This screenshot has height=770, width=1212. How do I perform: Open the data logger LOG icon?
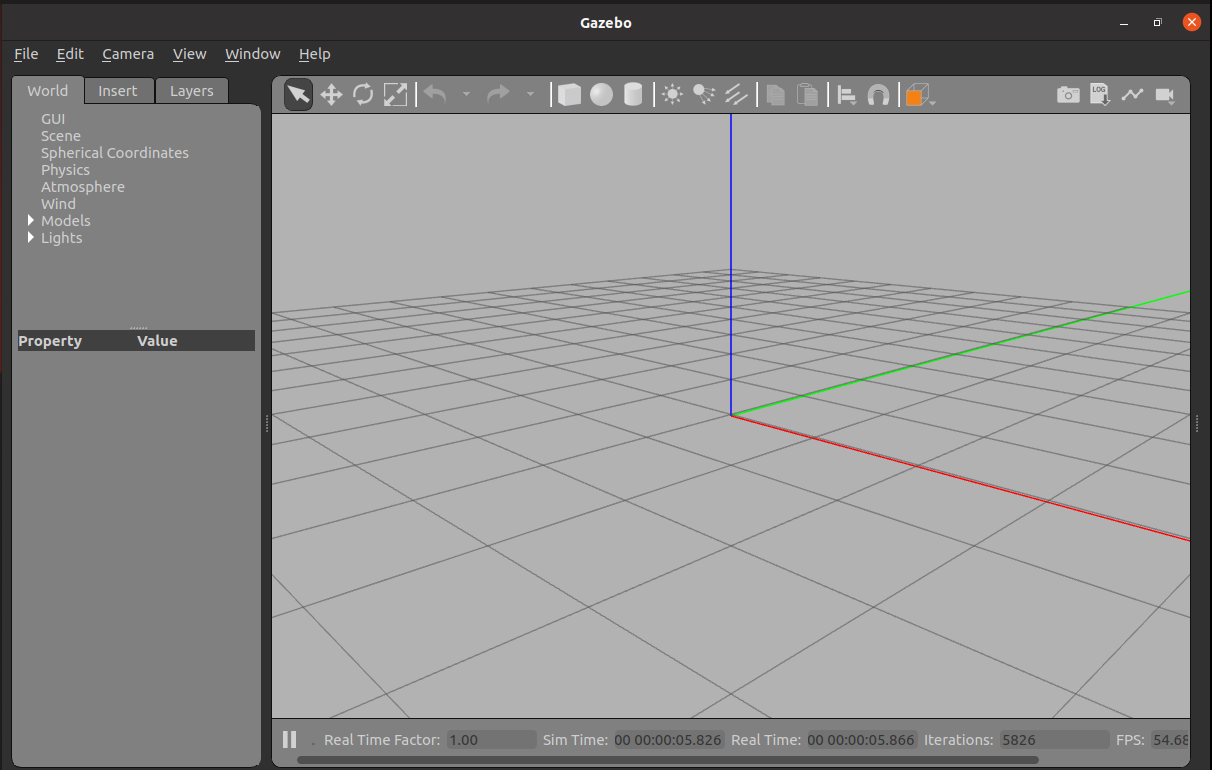pos(1100,95)
